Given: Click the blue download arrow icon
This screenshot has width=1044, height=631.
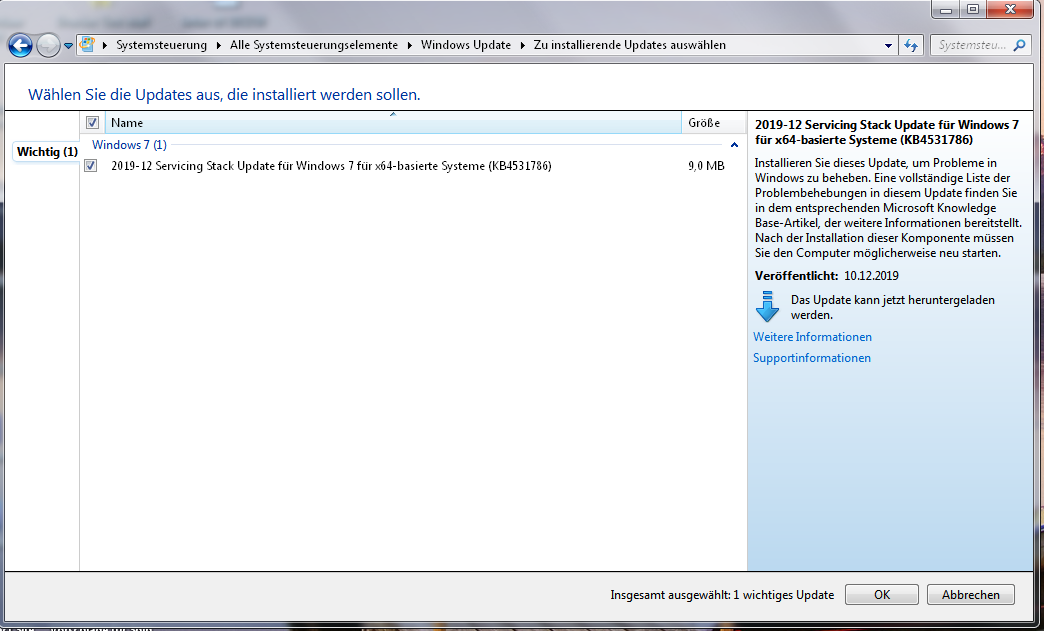Looking at the screenshot, I should tap(768, 306).
